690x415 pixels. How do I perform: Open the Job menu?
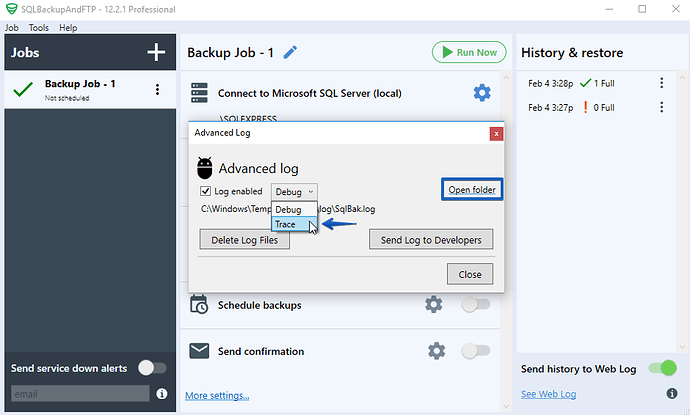tap(11, 27)
